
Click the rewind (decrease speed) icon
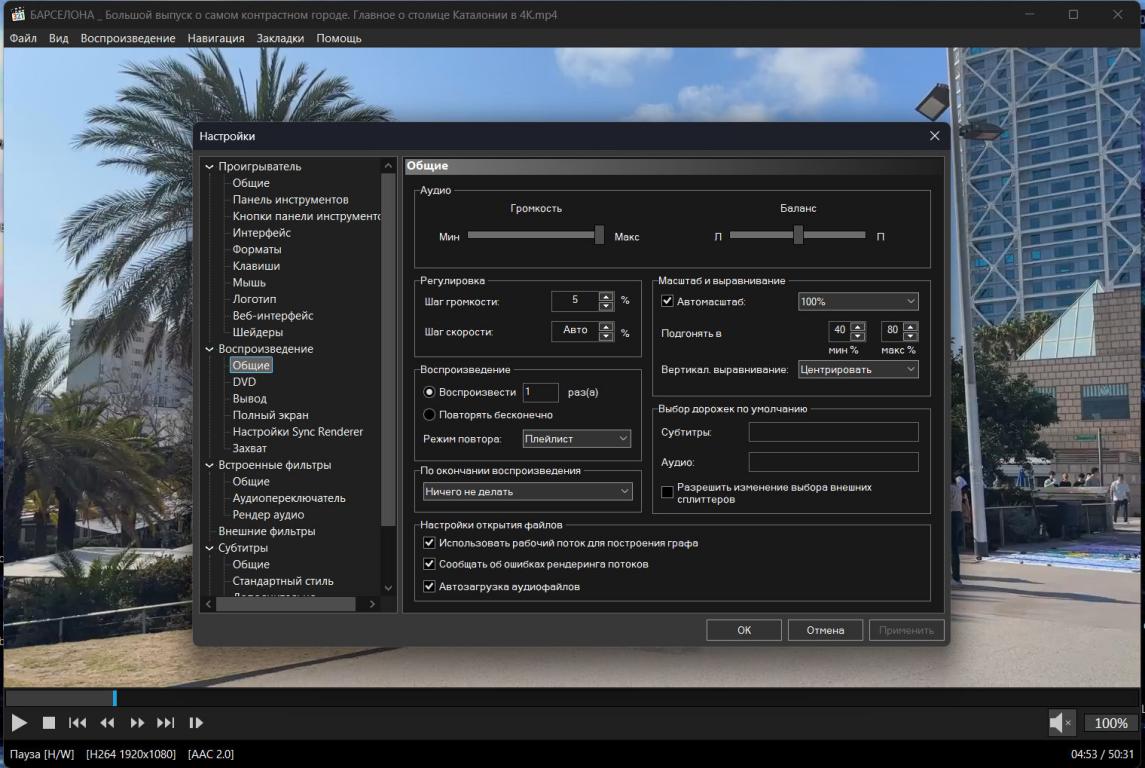point(107,722)
